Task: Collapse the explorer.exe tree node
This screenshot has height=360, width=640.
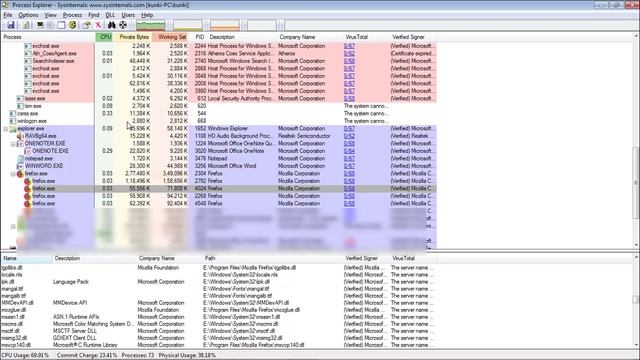Action: pyautogui.click(x=6, y=129)
